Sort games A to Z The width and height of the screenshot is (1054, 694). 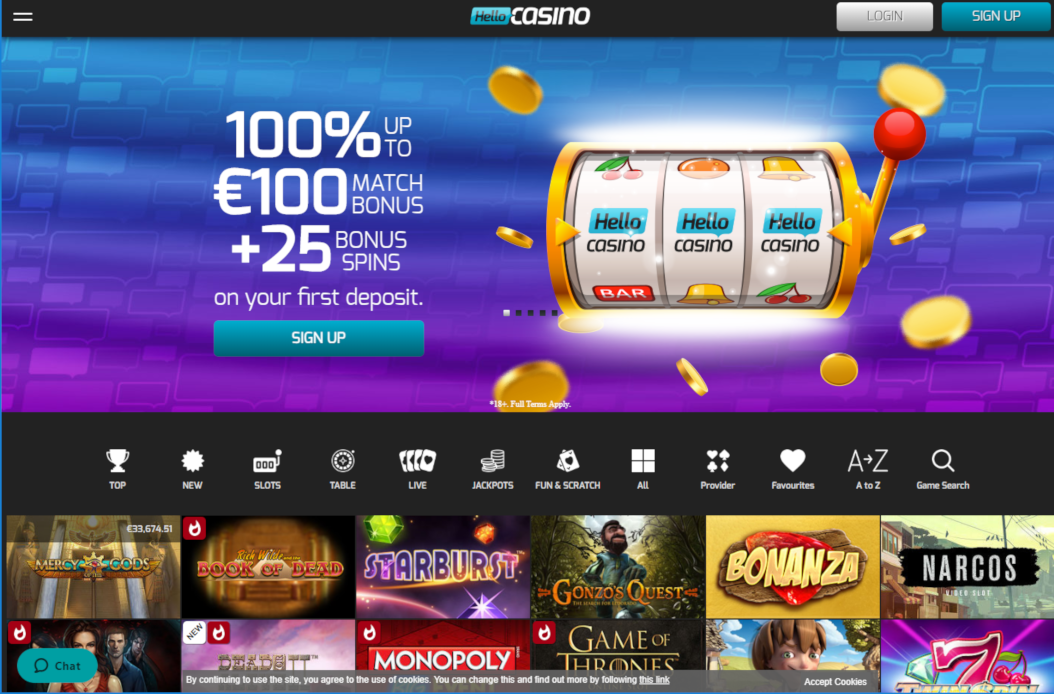868,469
